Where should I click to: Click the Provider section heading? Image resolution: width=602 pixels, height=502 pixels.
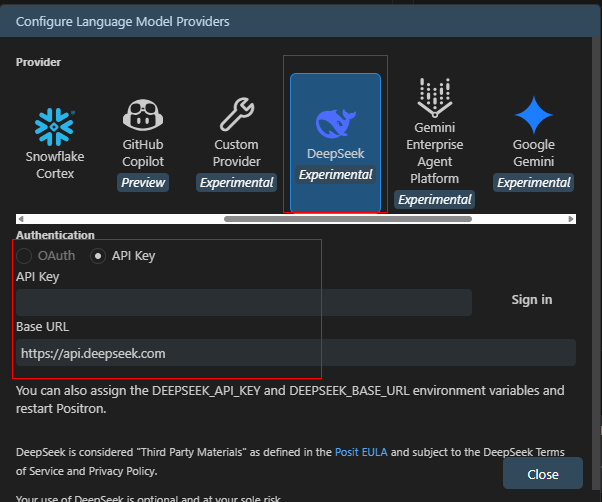coord(38,62)
